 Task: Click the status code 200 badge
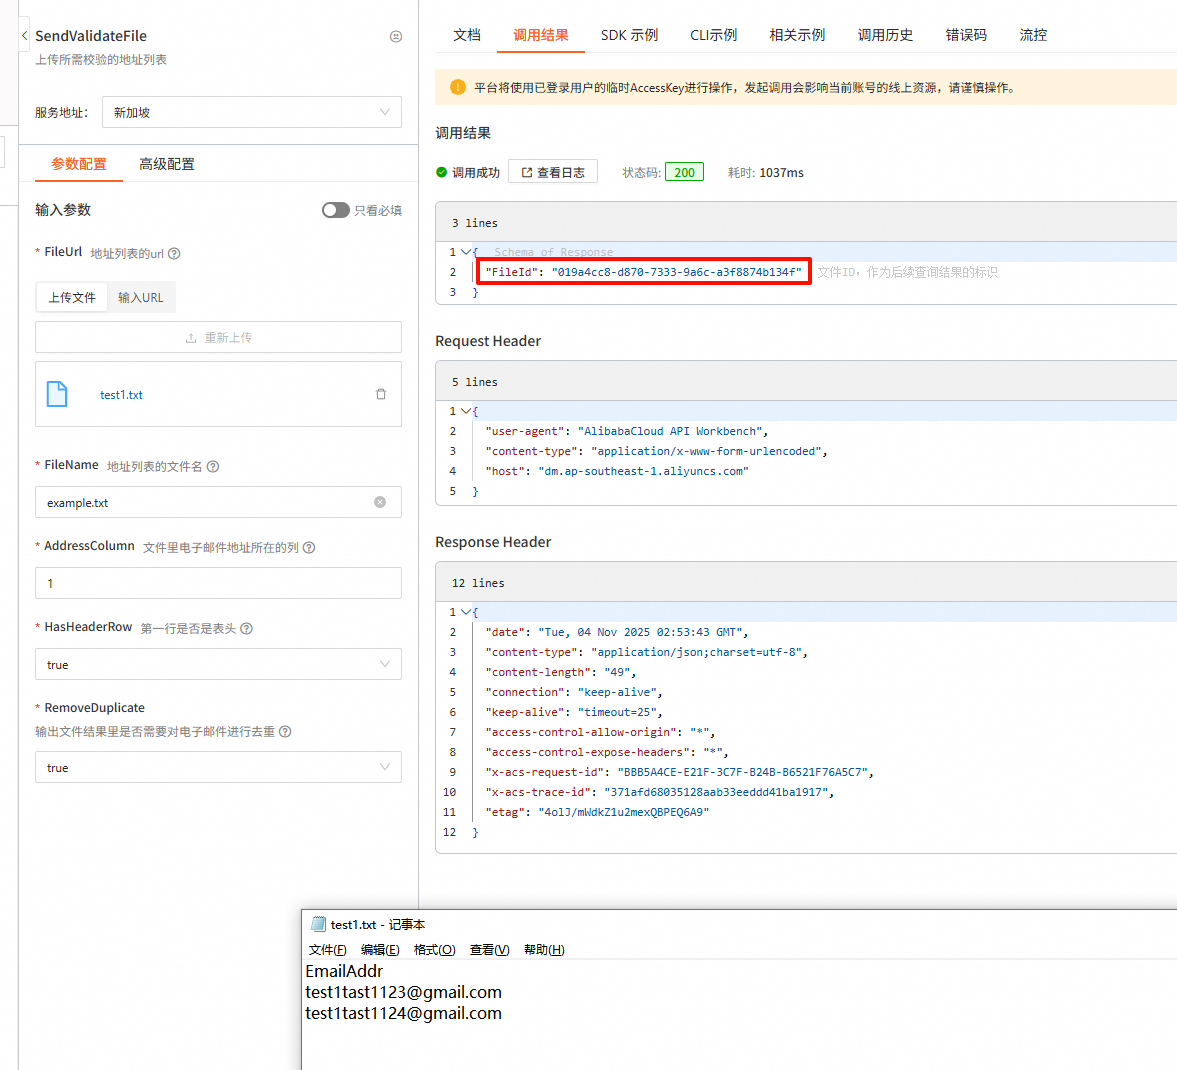coord(685,172)
